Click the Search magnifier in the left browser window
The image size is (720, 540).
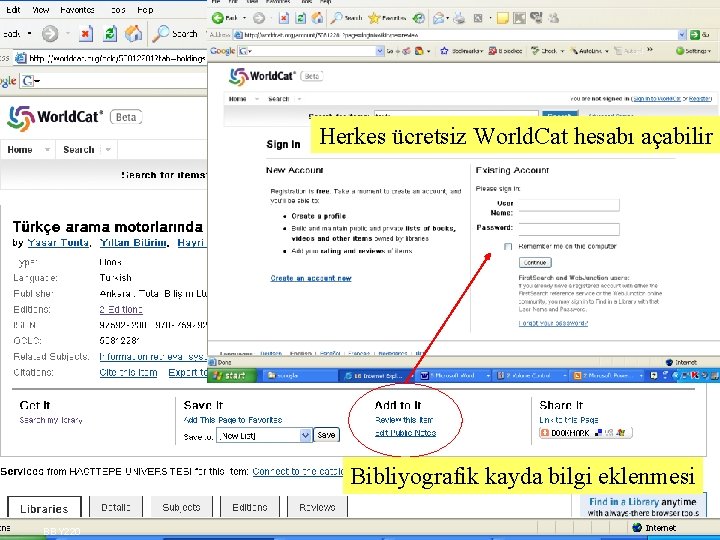(x=161, y=34)
